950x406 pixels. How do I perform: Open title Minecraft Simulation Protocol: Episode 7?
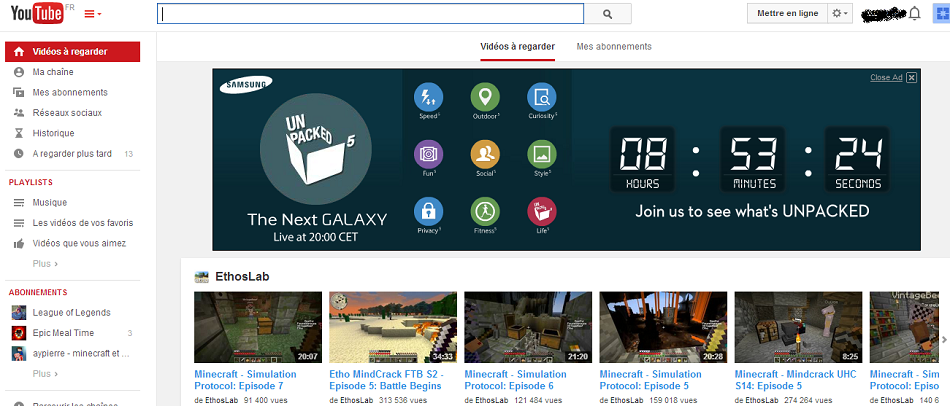(245, 380)
